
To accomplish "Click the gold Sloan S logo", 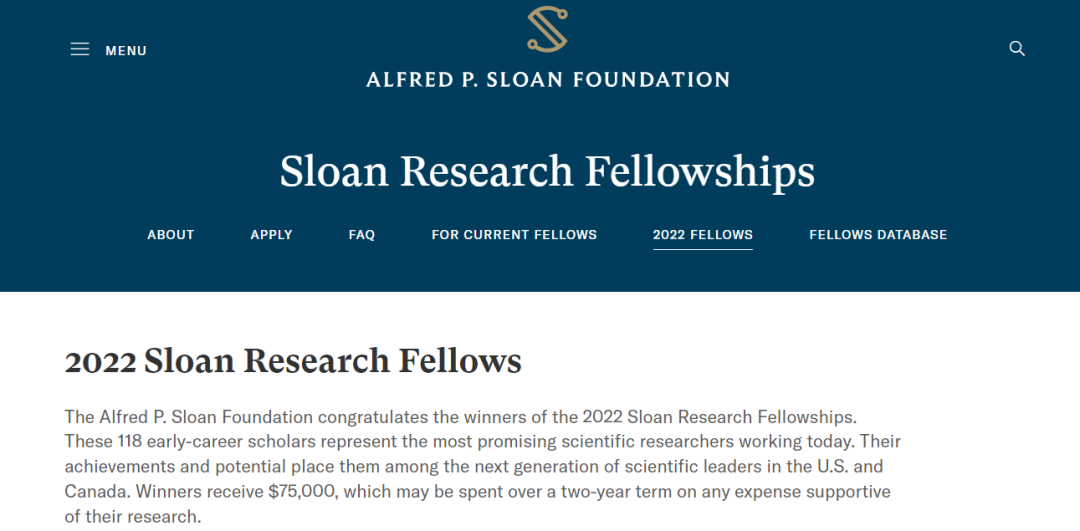I will point(547,29).
